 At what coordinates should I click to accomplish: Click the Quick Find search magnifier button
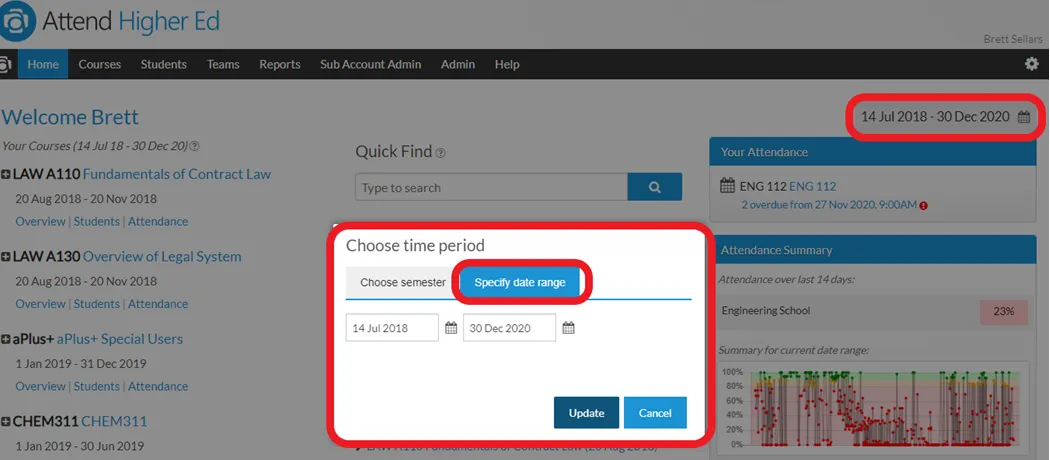(x=655, y=187)
